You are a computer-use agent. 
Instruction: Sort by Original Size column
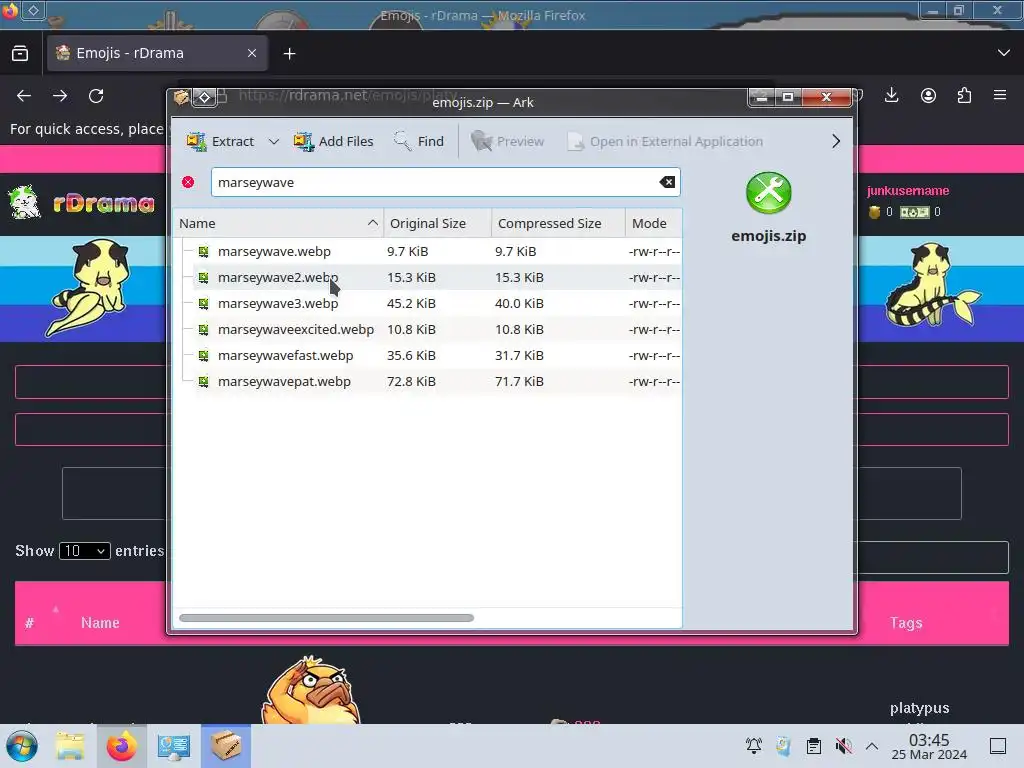(x=438, y=223)
